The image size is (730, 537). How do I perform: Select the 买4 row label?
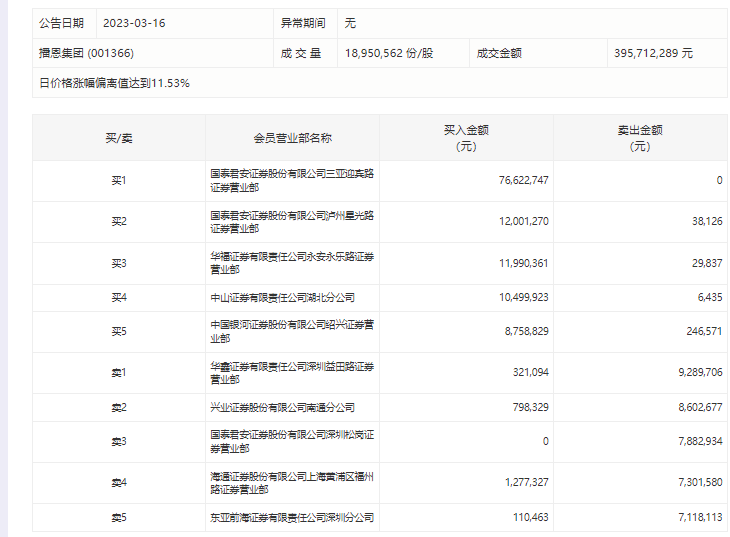click(119, 298)
